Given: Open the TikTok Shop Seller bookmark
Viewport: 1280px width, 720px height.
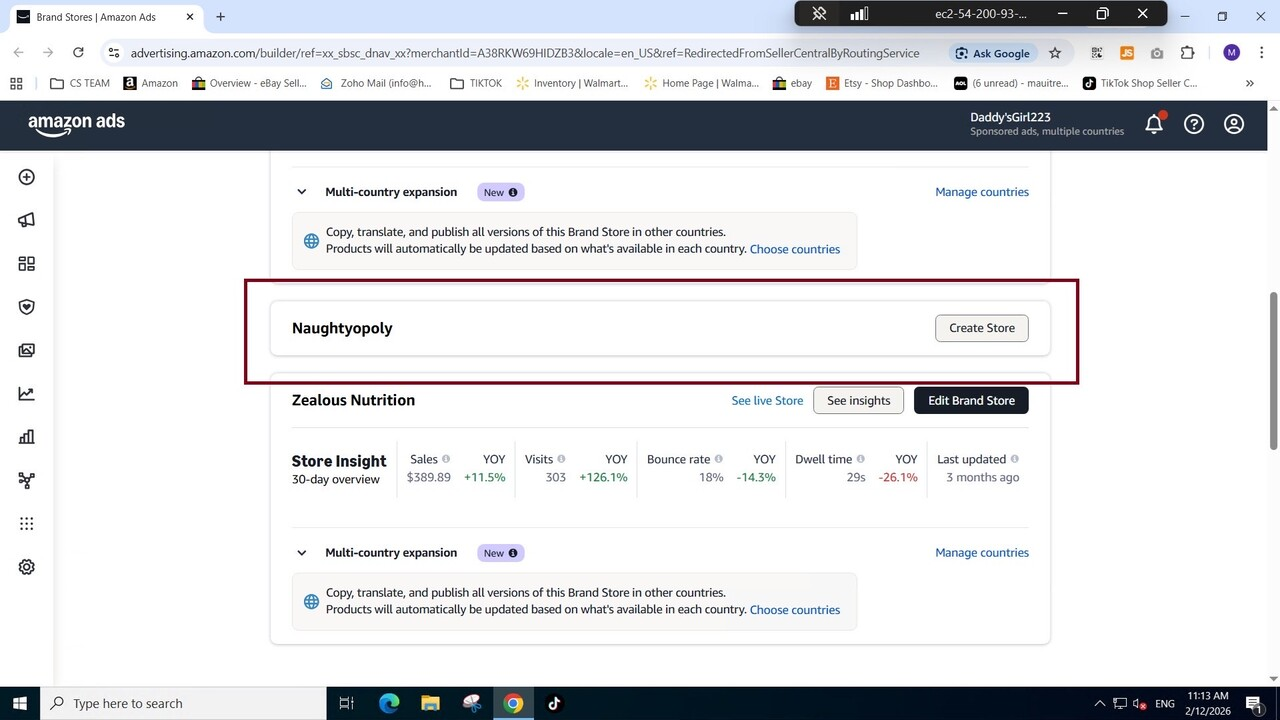Looking at the screenshot, I should pyautogui.click(x=1141, y=83).
